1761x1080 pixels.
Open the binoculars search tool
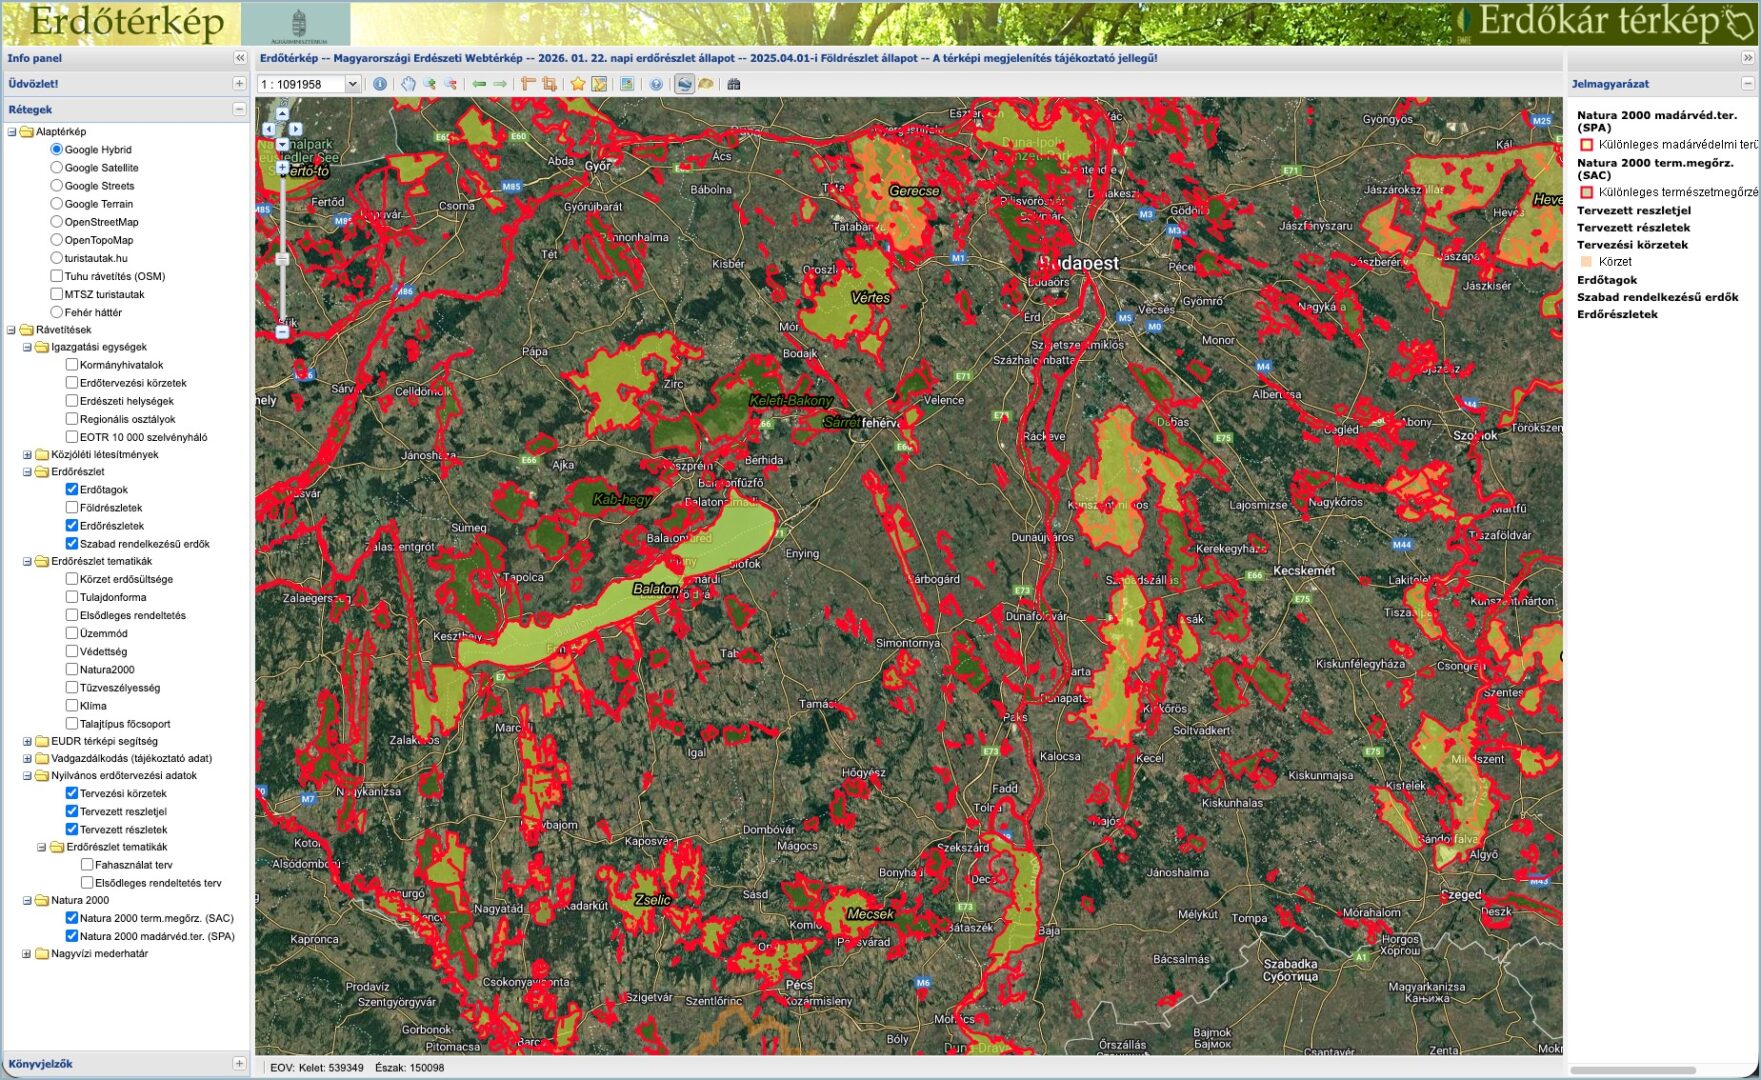(x=733, y=84)
